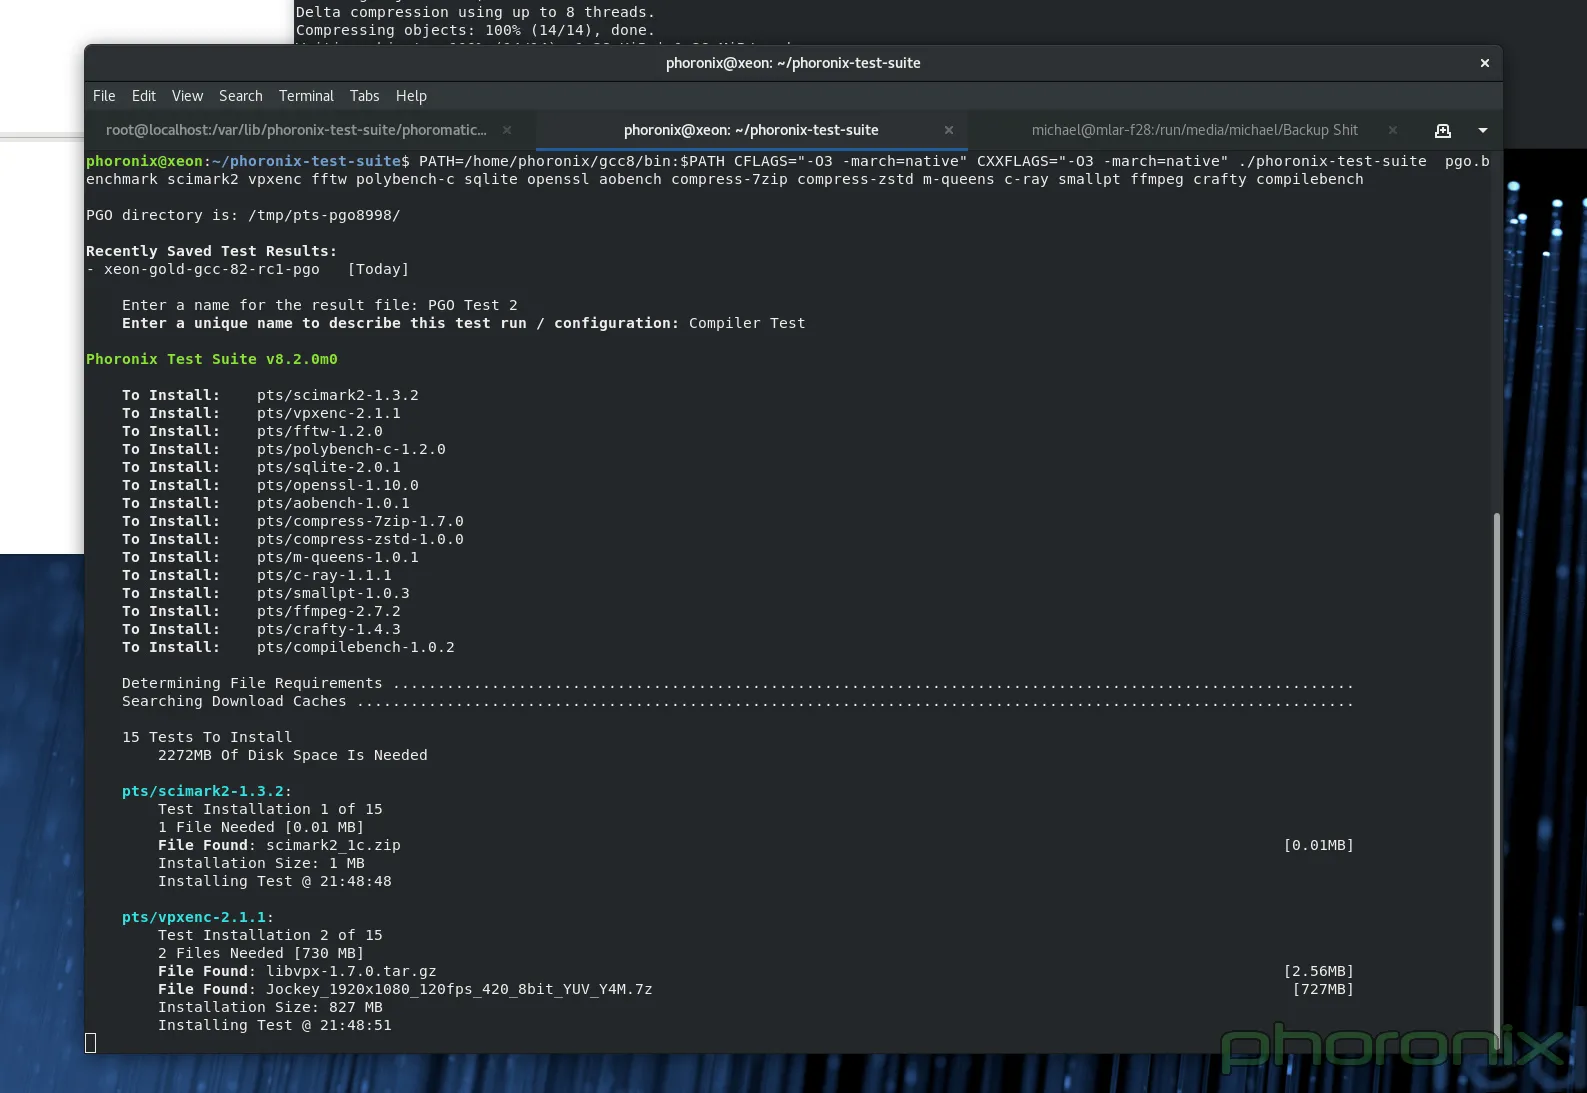Expand the tab list dropdown arrow

1483,130
